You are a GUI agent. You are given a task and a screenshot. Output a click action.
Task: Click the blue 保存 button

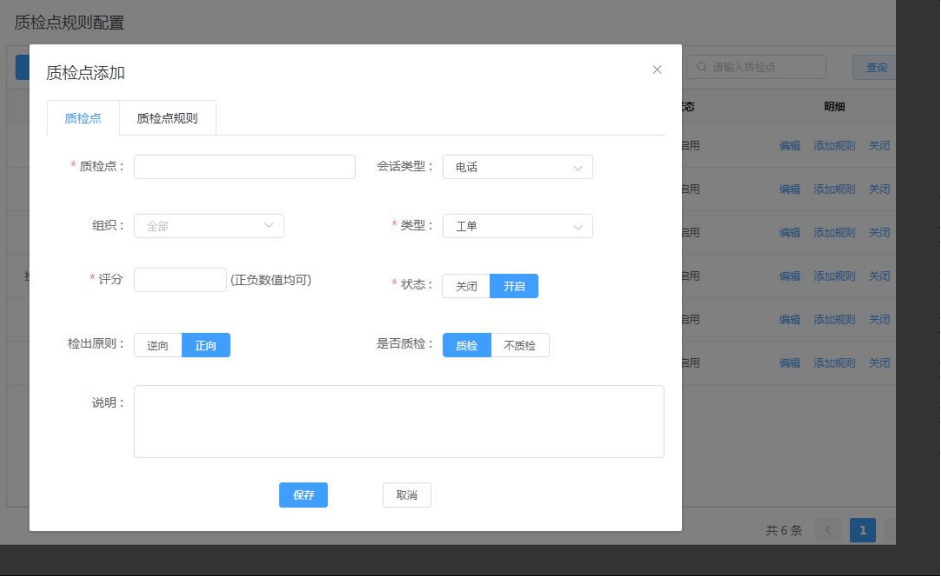[x=303, y=495]
